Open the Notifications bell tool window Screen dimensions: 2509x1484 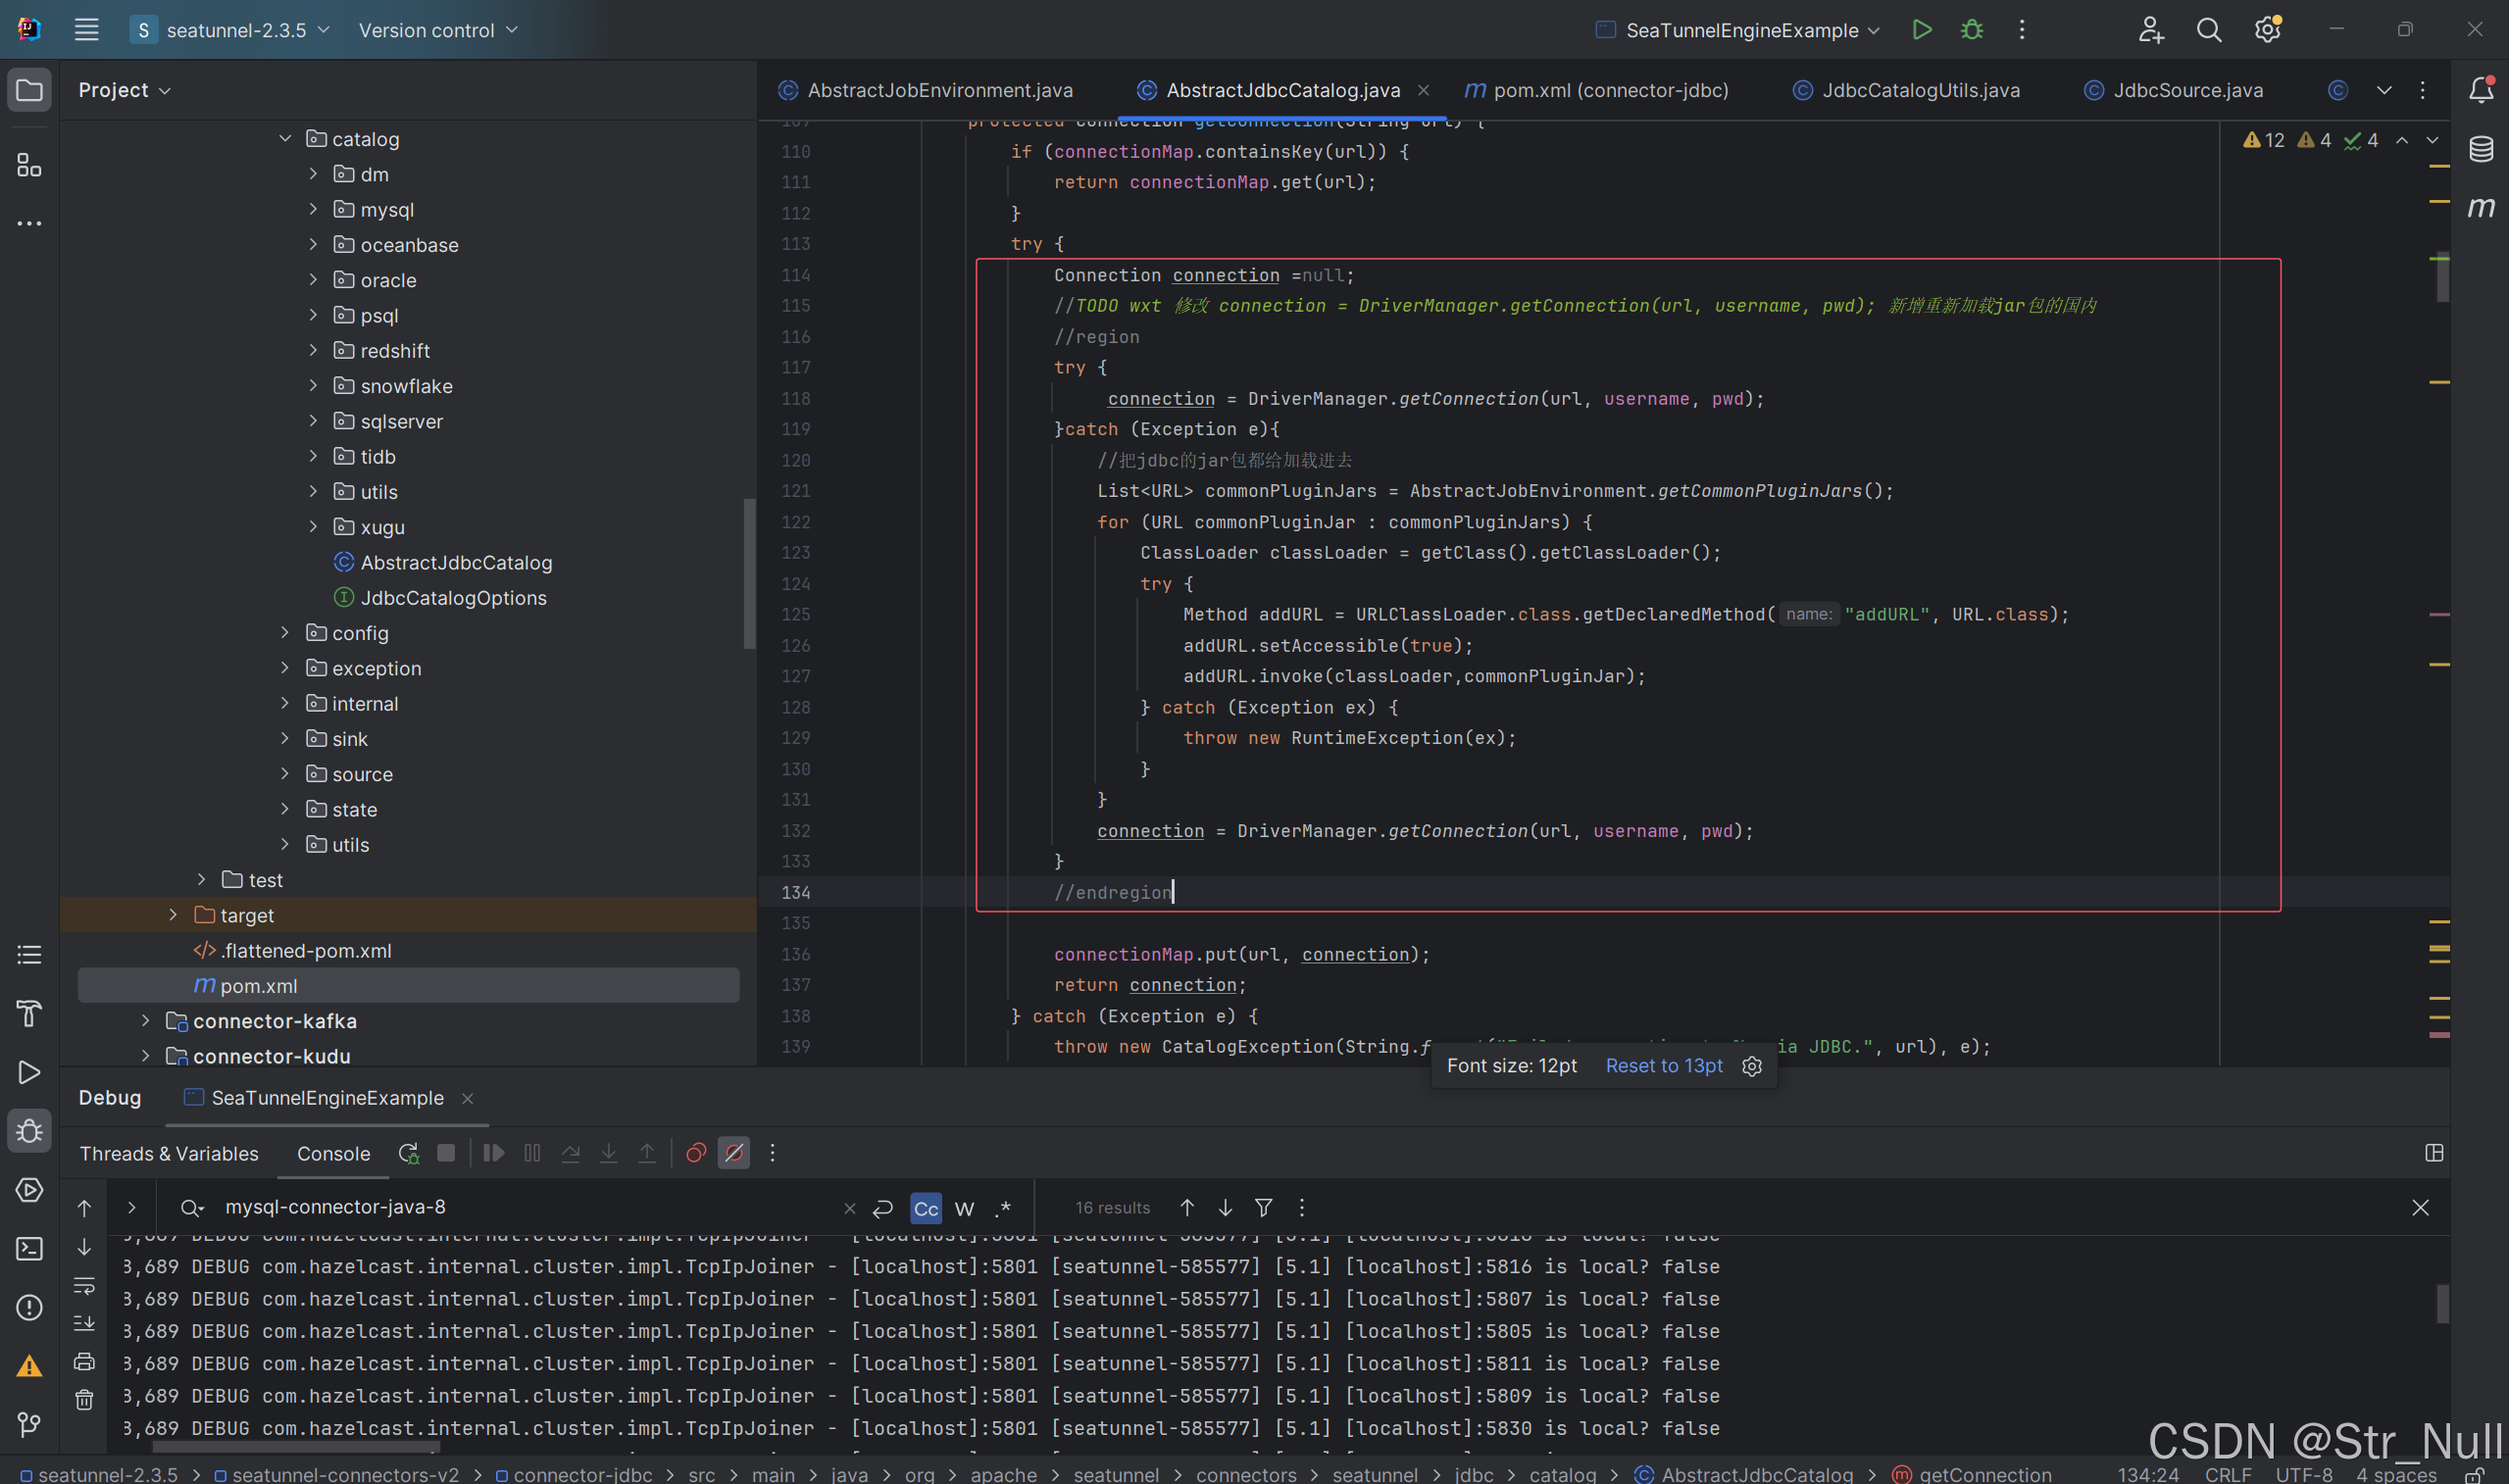click(x=2481, y=90)
